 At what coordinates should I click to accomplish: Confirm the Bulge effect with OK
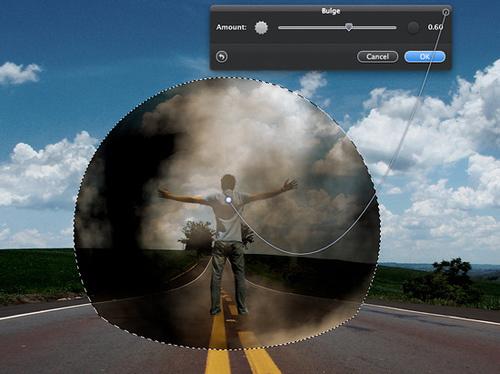tap(425, 57)
